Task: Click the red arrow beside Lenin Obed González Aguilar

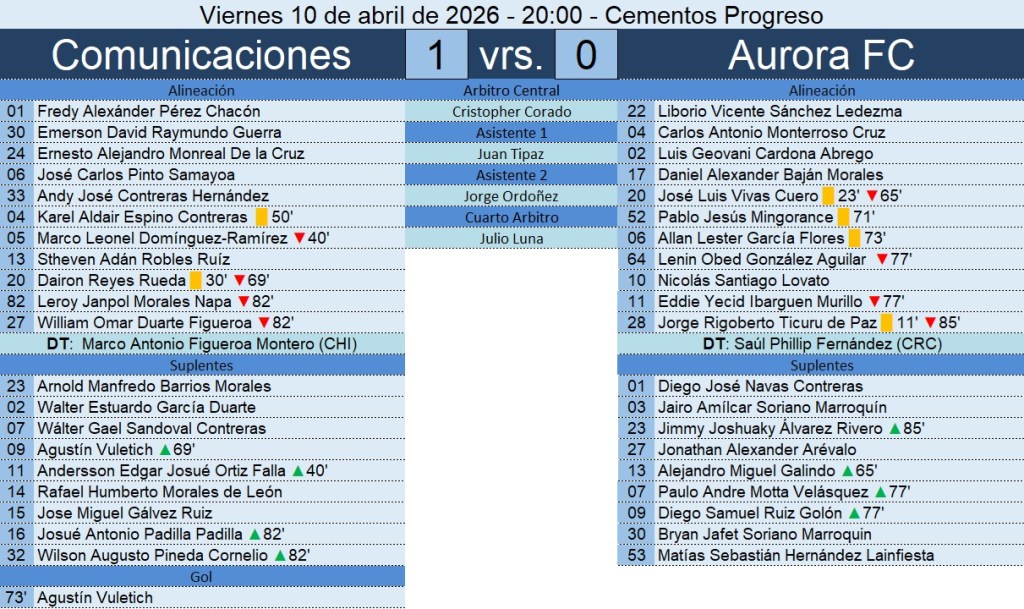Action: pos(881,260)
